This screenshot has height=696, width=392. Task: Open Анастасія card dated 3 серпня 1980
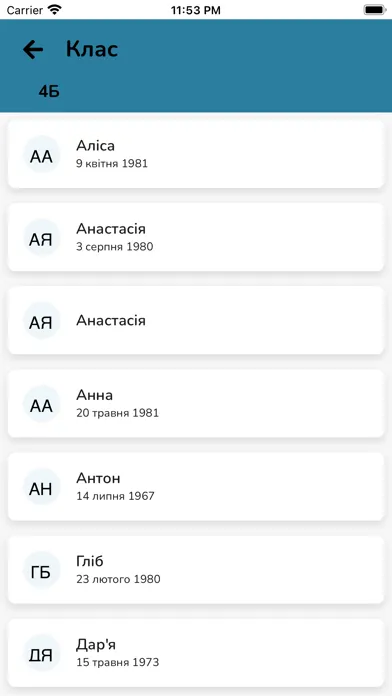(x=196, y=237)
